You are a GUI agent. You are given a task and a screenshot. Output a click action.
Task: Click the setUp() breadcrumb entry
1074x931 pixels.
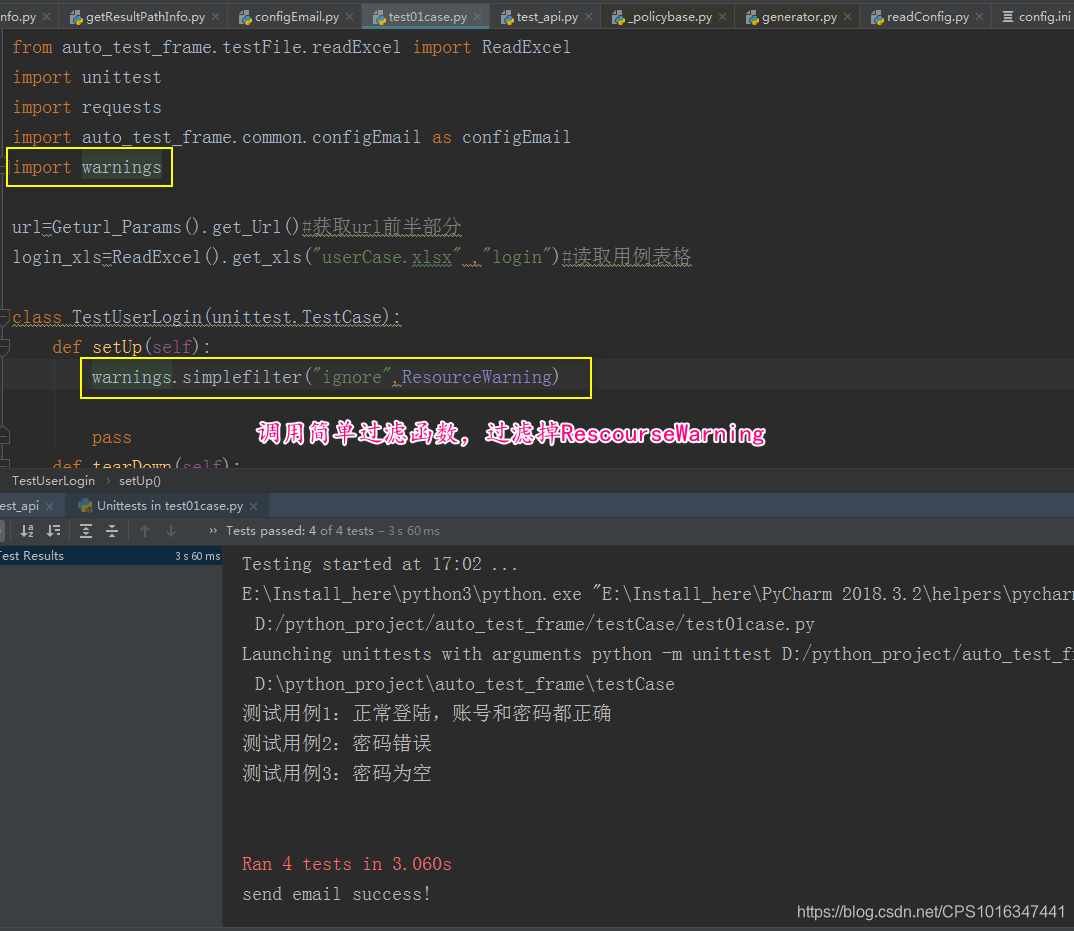139,481
